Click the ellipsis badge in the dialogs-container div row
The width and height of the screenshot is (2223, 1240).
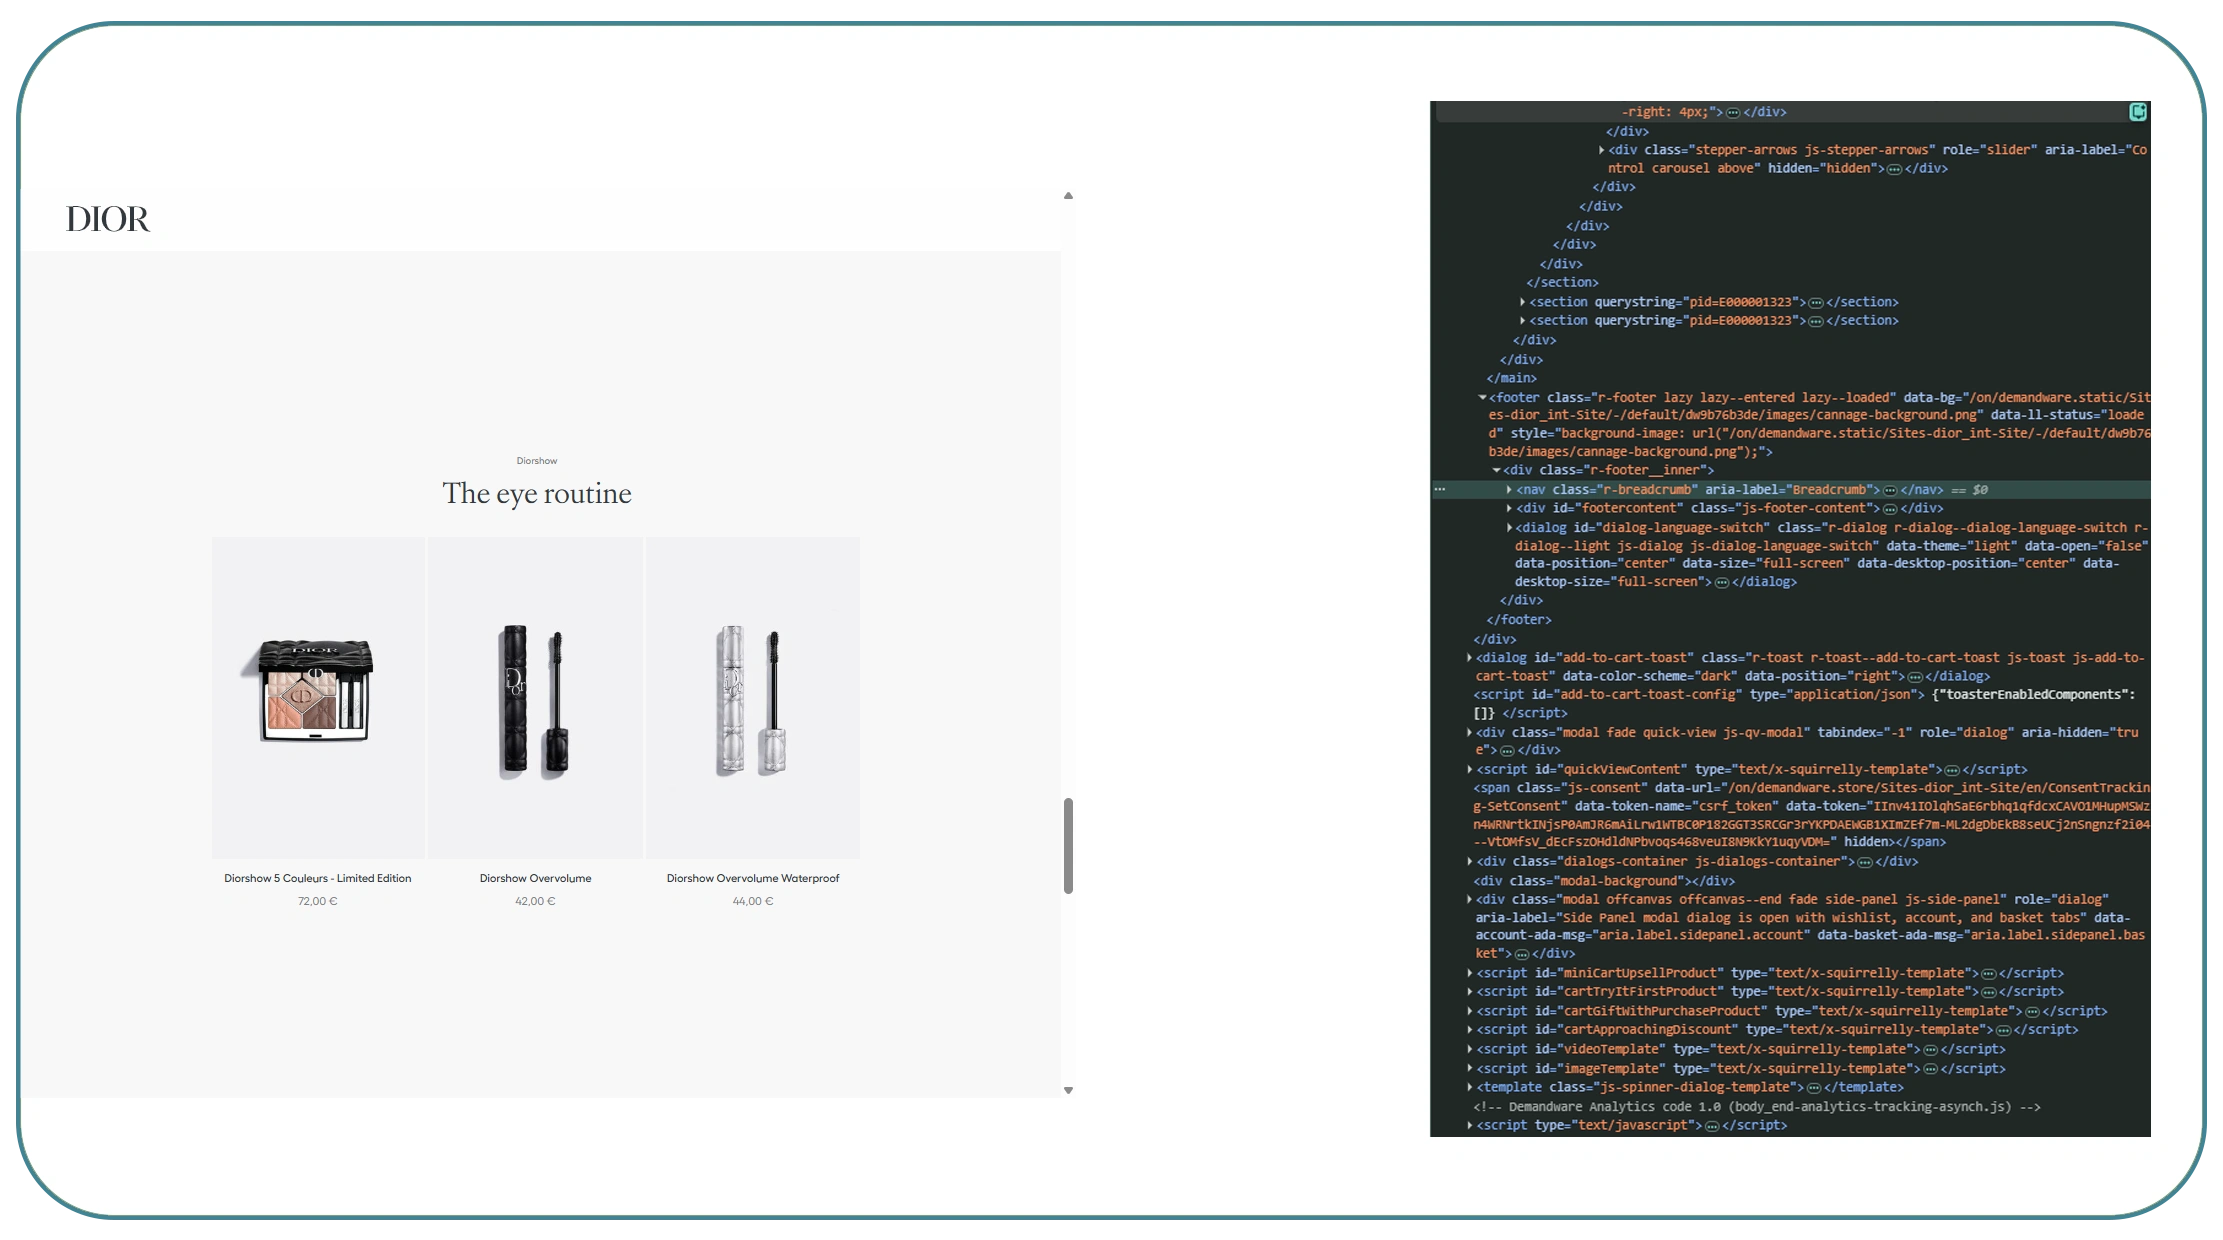pos(1865,862)
